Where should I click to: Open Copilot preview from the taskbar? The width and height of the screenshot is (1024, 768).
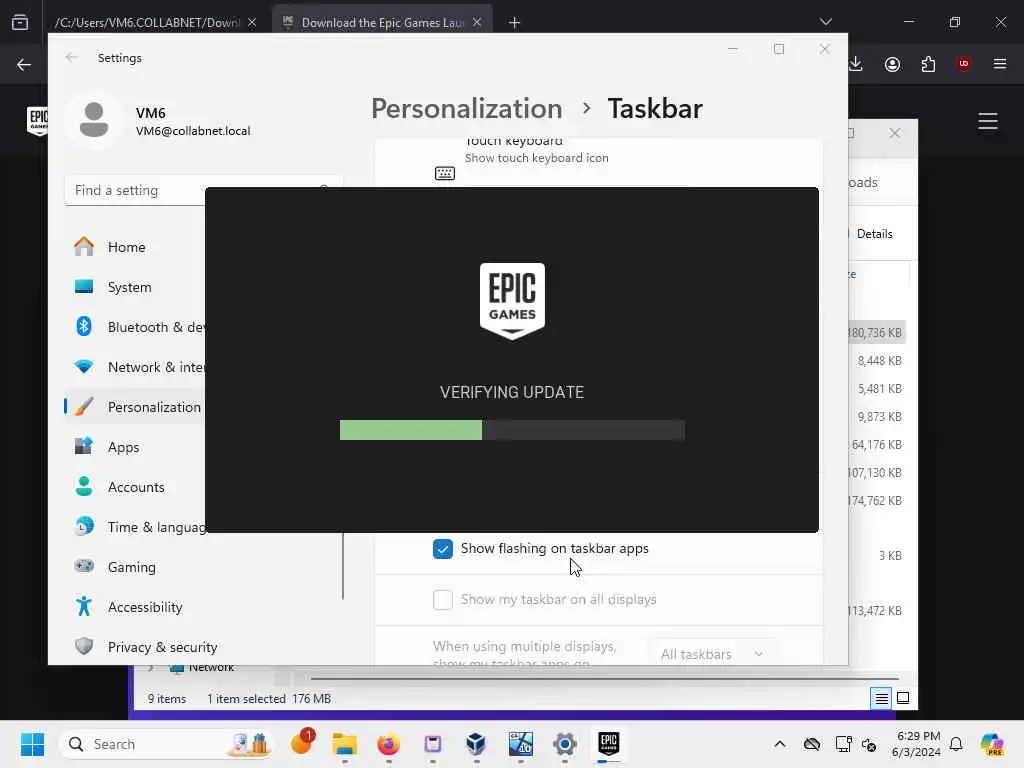click(992, 744)
